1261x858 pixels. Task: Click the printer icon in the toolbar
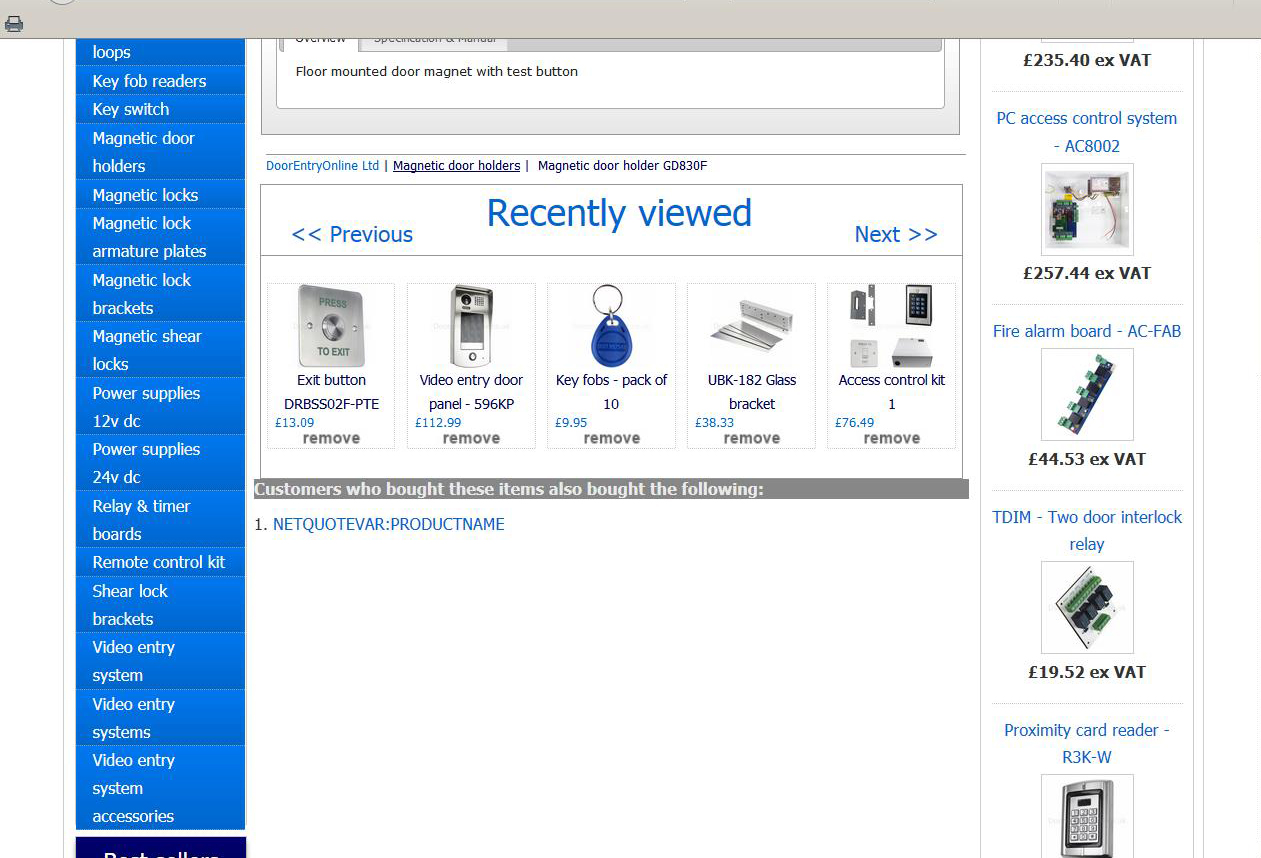click(x=14, y=24)
